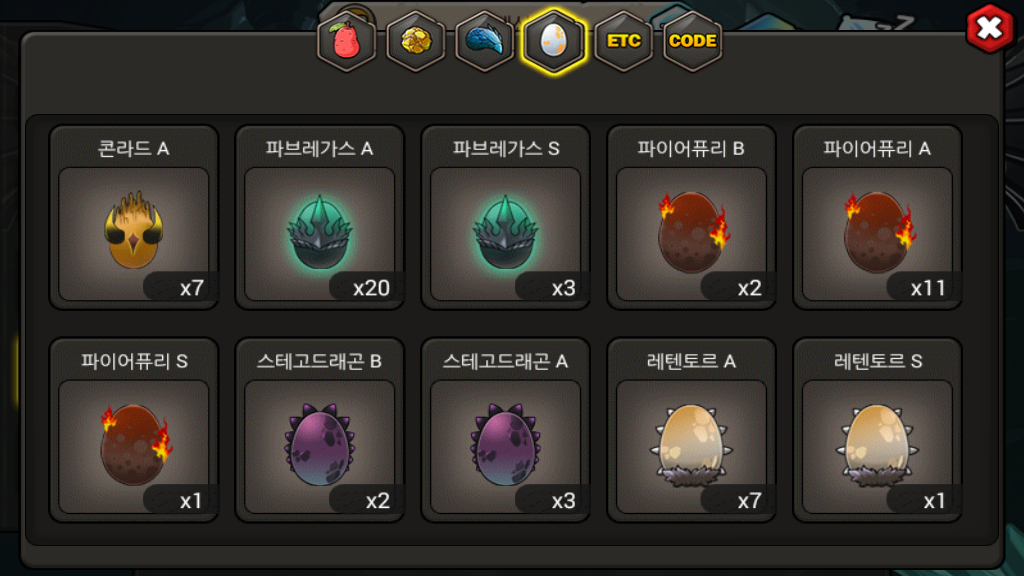Select the egg category tab
The height and width of the screenshot is (576, 1024).
[x=554, y=41]
